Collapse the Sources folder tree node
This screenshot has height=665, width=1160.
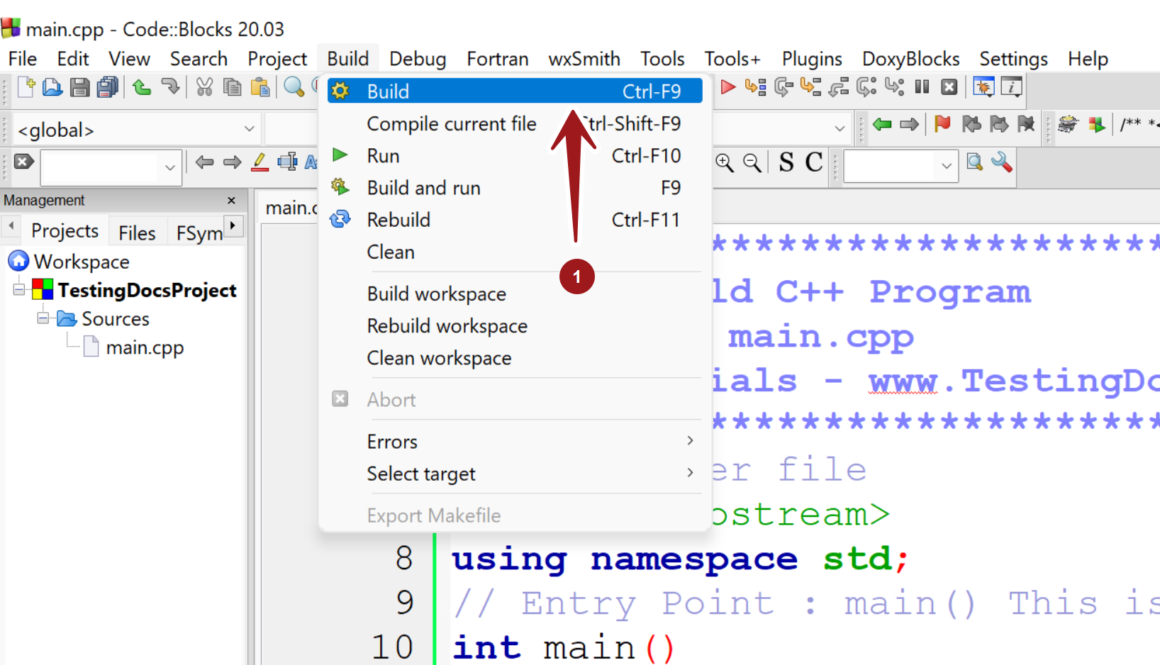point(43,319)
